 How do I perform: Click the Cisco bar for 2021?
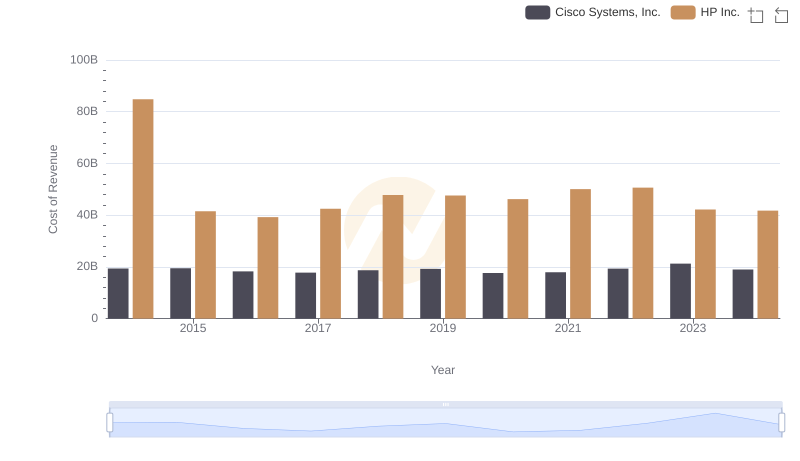click(555, 295)
